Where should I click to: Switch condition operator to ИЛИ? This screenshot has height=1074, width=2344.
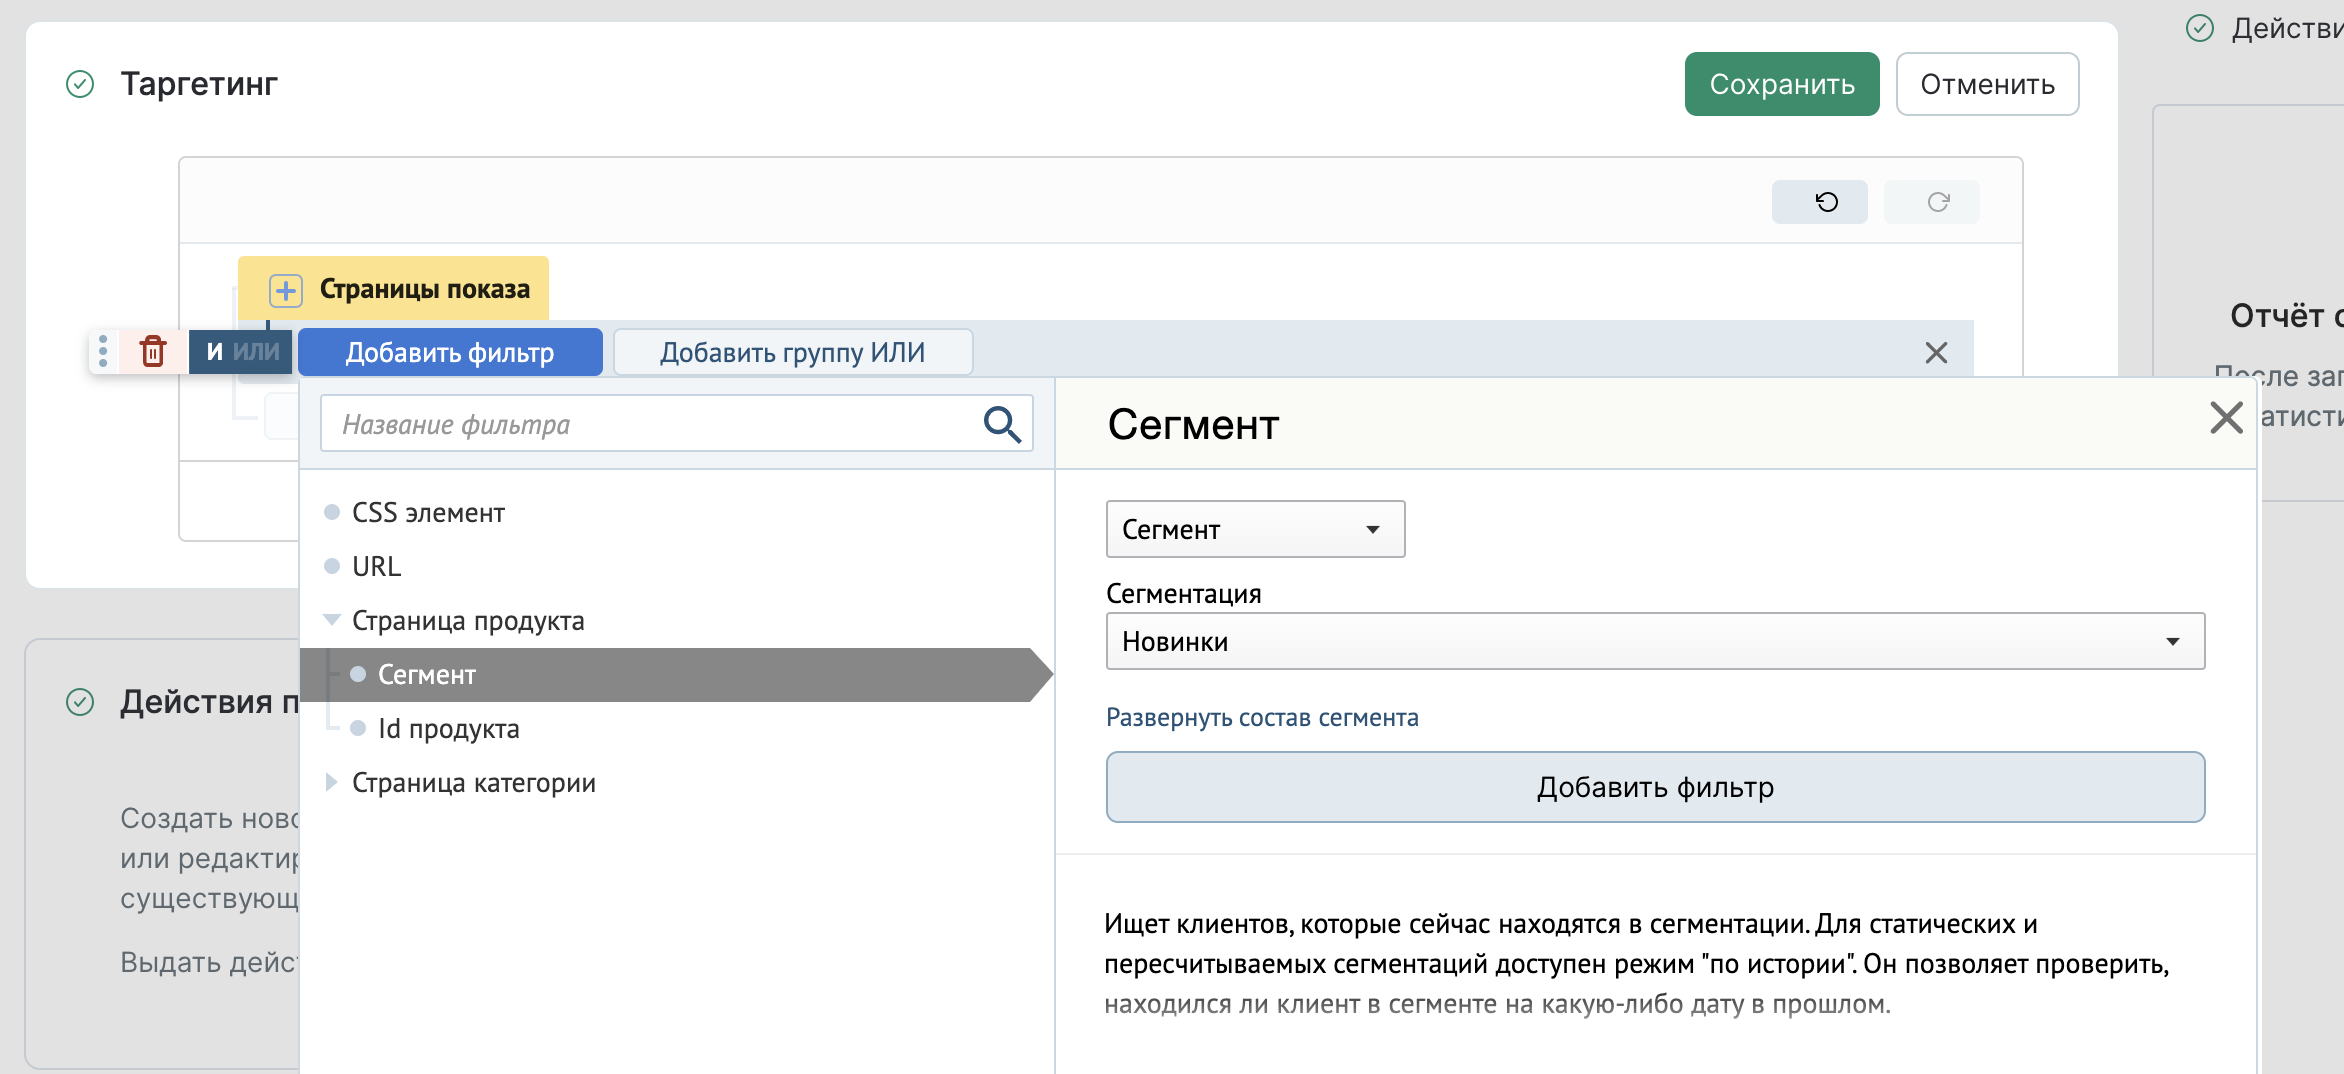pos(257,352)
